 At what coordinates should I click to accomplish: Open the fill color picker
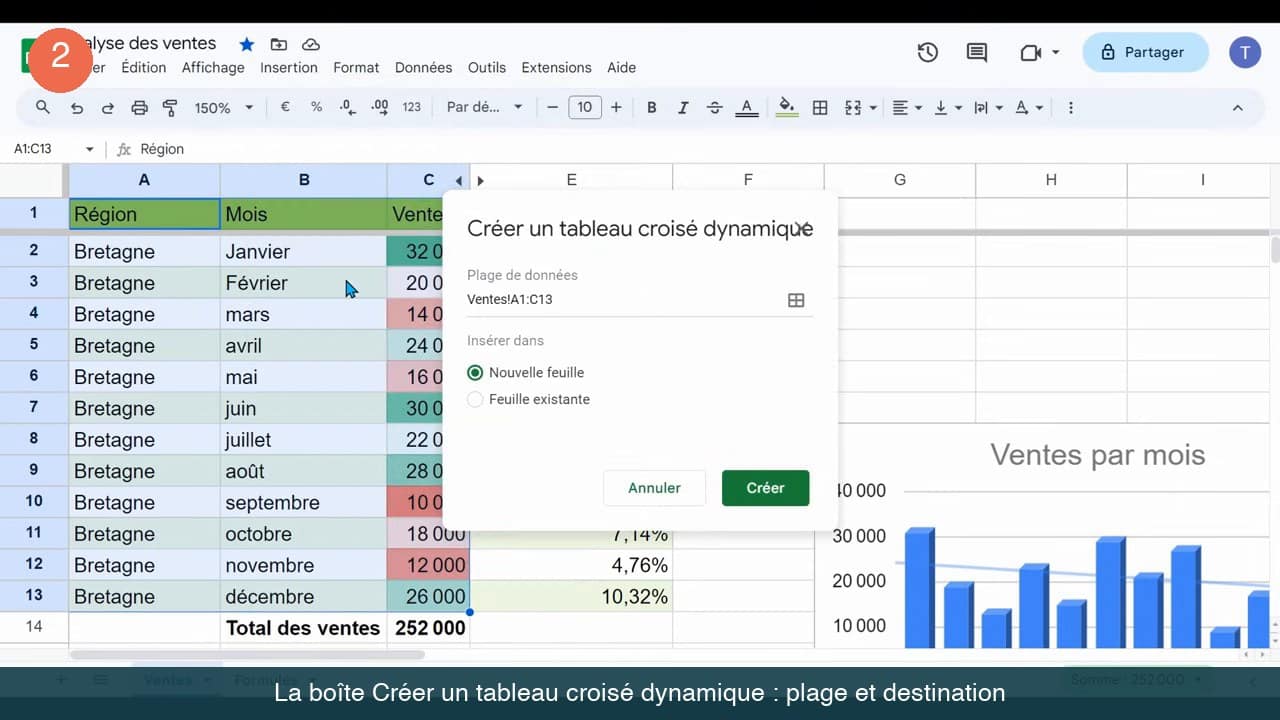787,107
